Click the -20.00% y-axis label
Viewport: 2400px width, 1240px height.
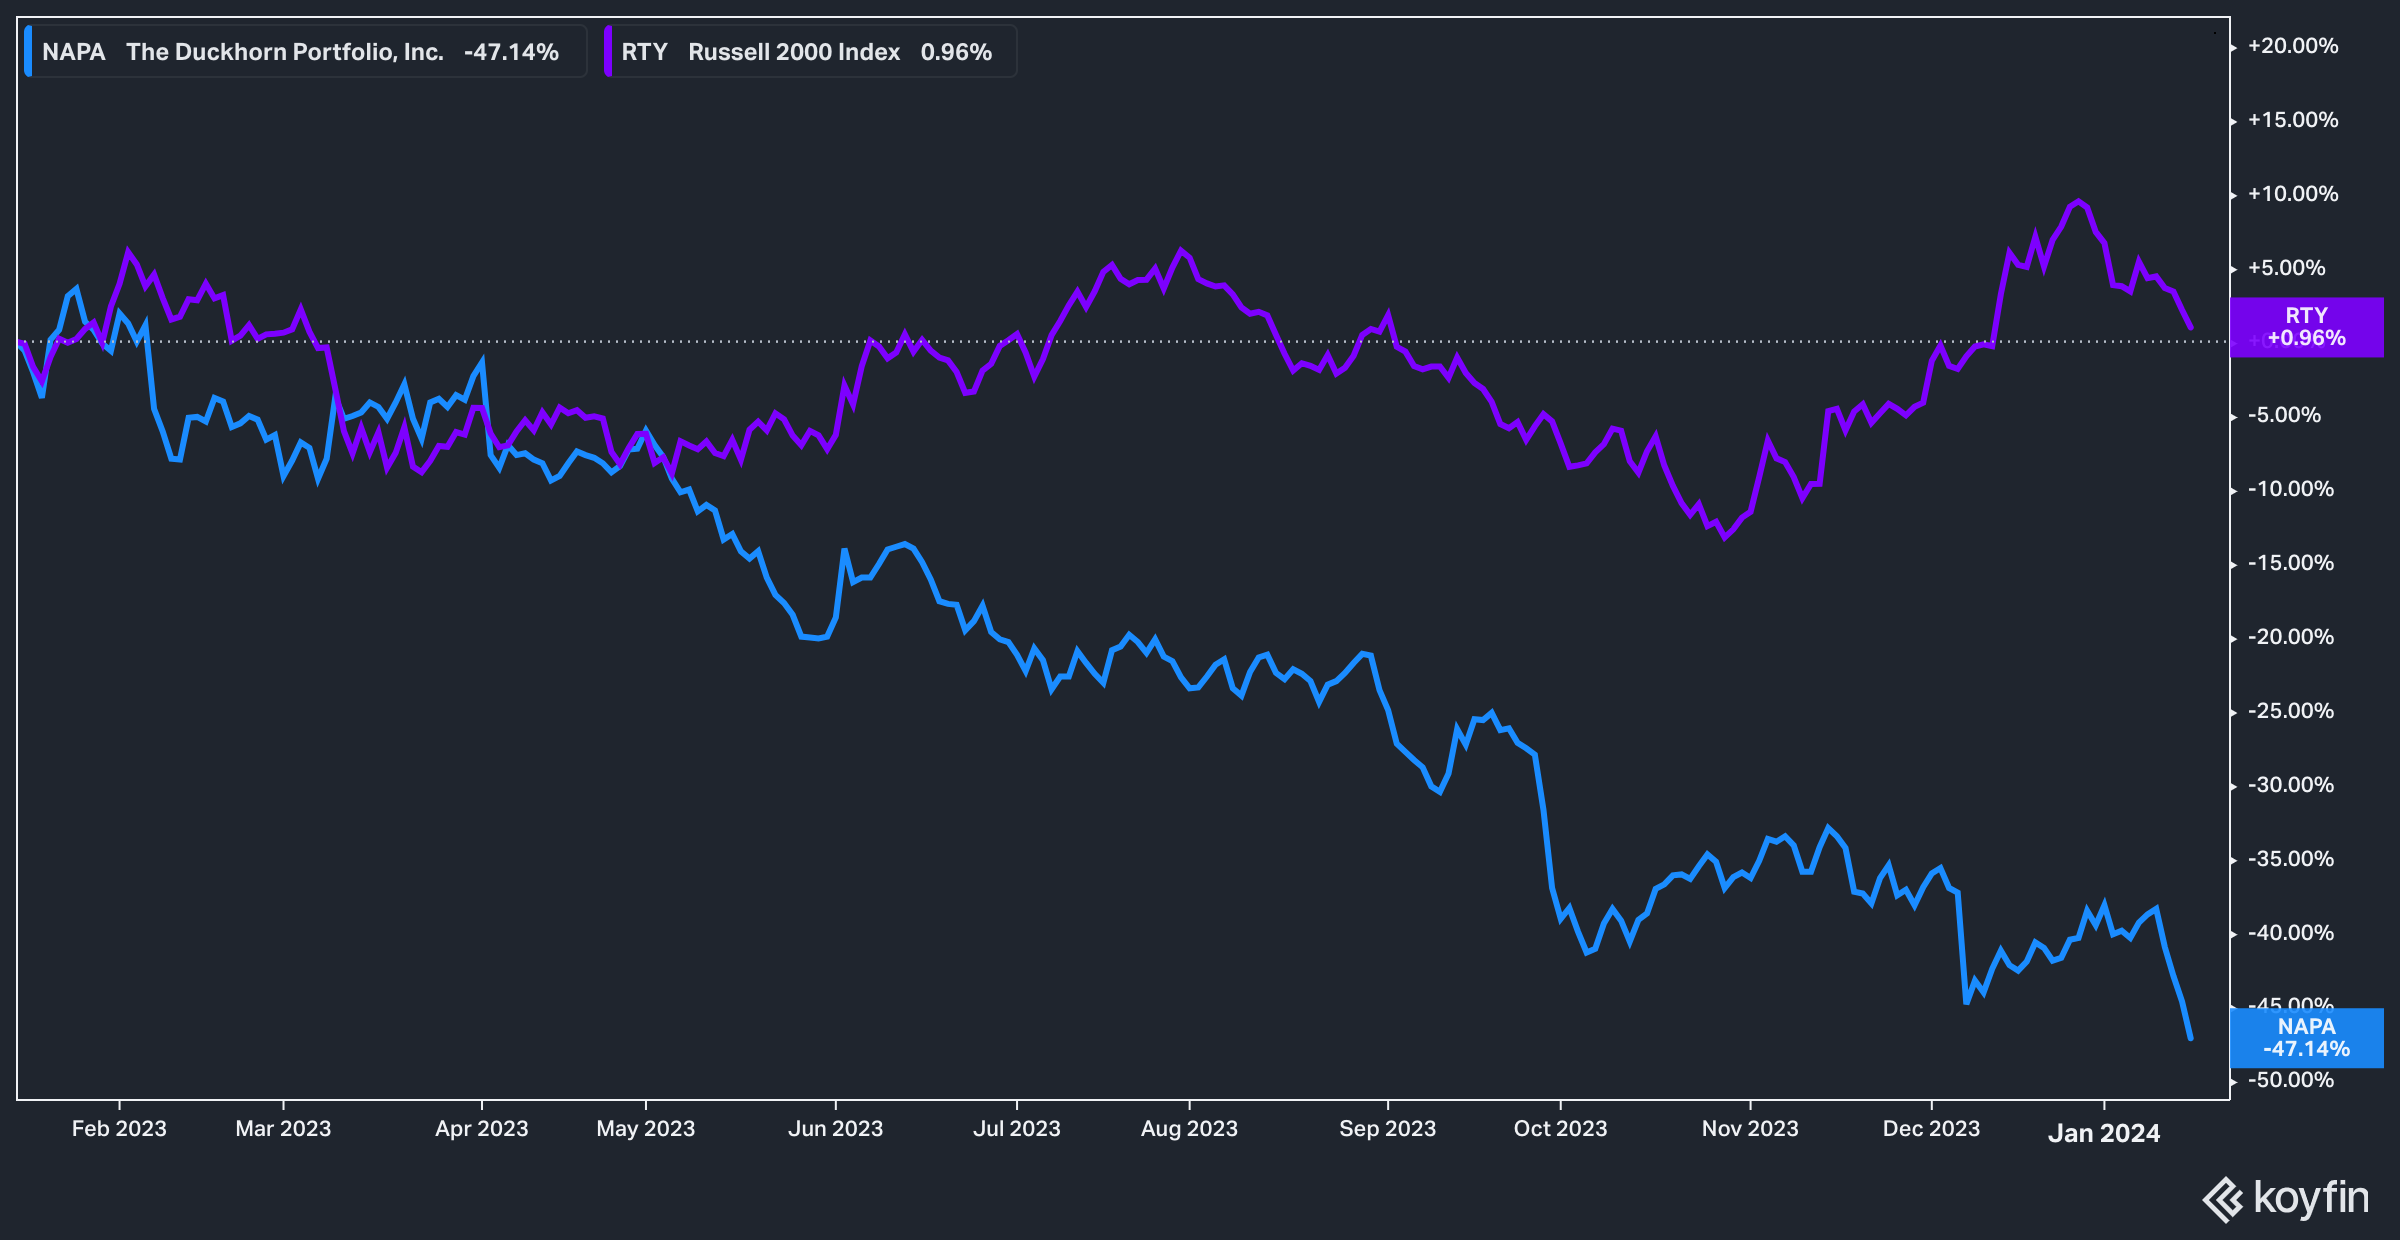[x=2291, y=637]
